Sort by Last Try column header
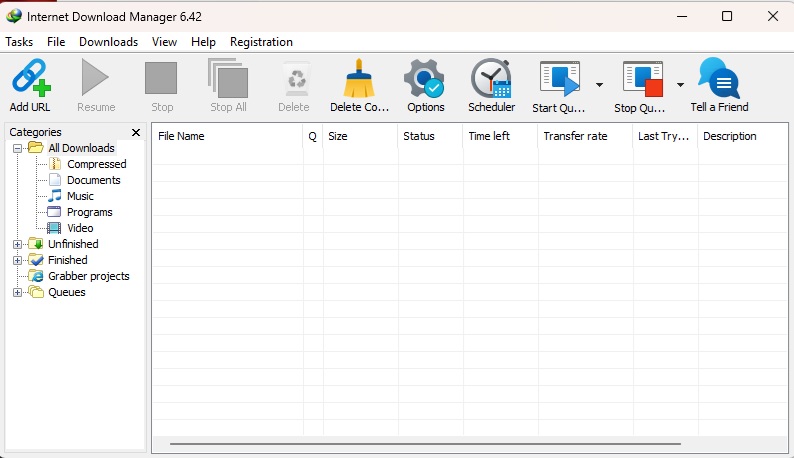The image size is (794, 458). coord(665,136)
